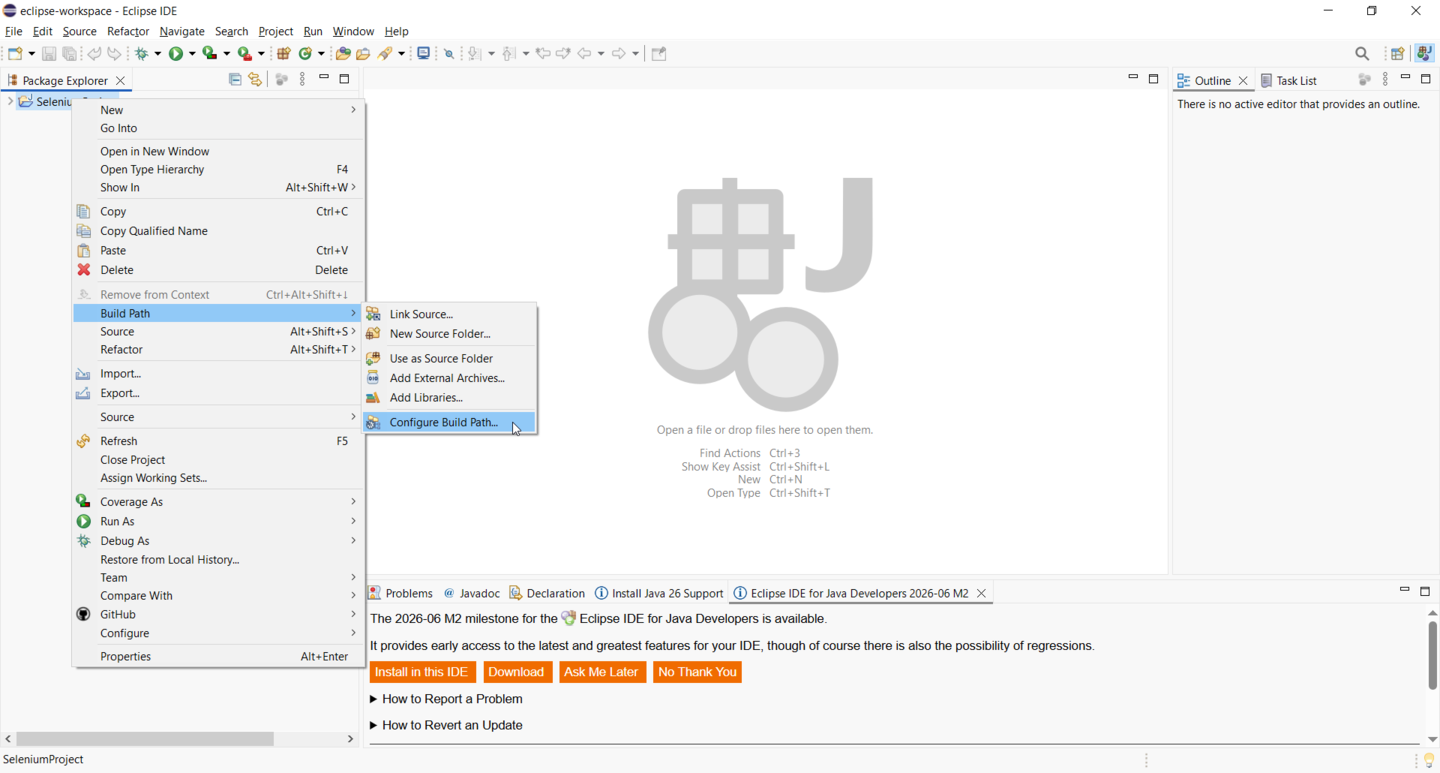Close the Eclipse IDE 2026-06 M2 tab
1440x773 pixels.
pyautogui.click(x=982, y=593)
